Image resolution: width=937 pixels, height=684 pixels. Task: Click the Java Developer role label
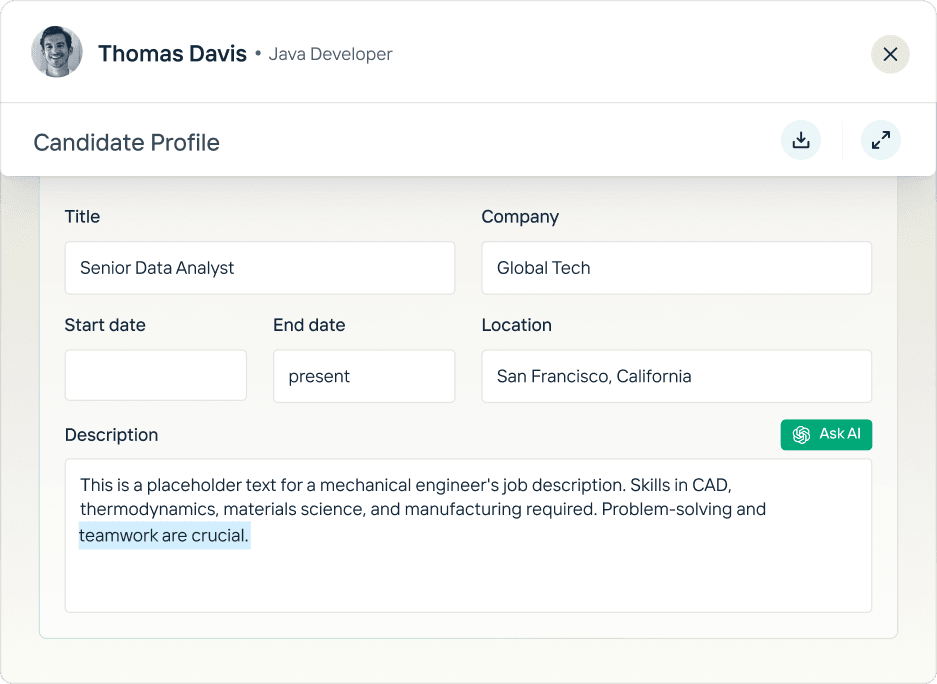point(330,54)
